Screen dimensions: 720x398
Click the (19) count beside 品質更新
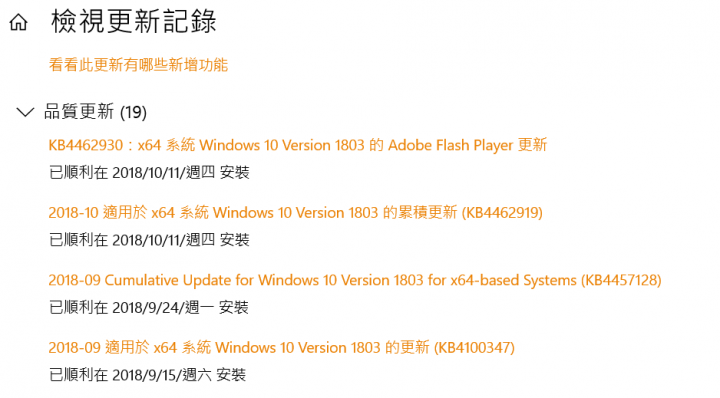click(x=133, y=112)
